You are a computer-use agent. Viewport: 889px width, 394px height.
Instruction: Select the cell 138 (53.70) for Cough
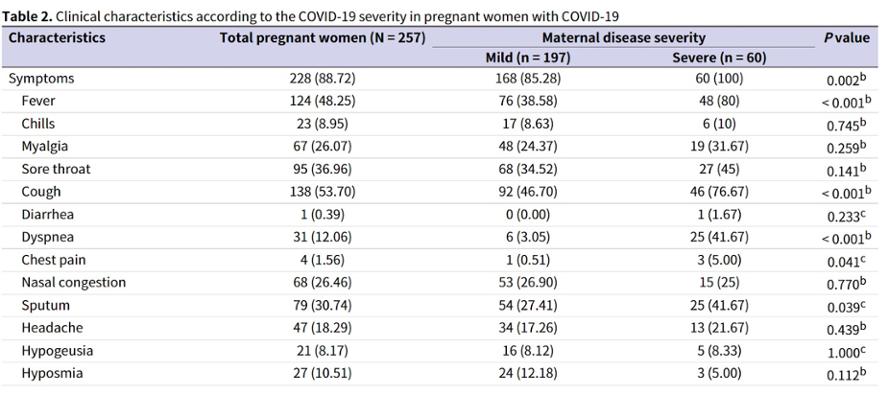[x=322, y=192]
